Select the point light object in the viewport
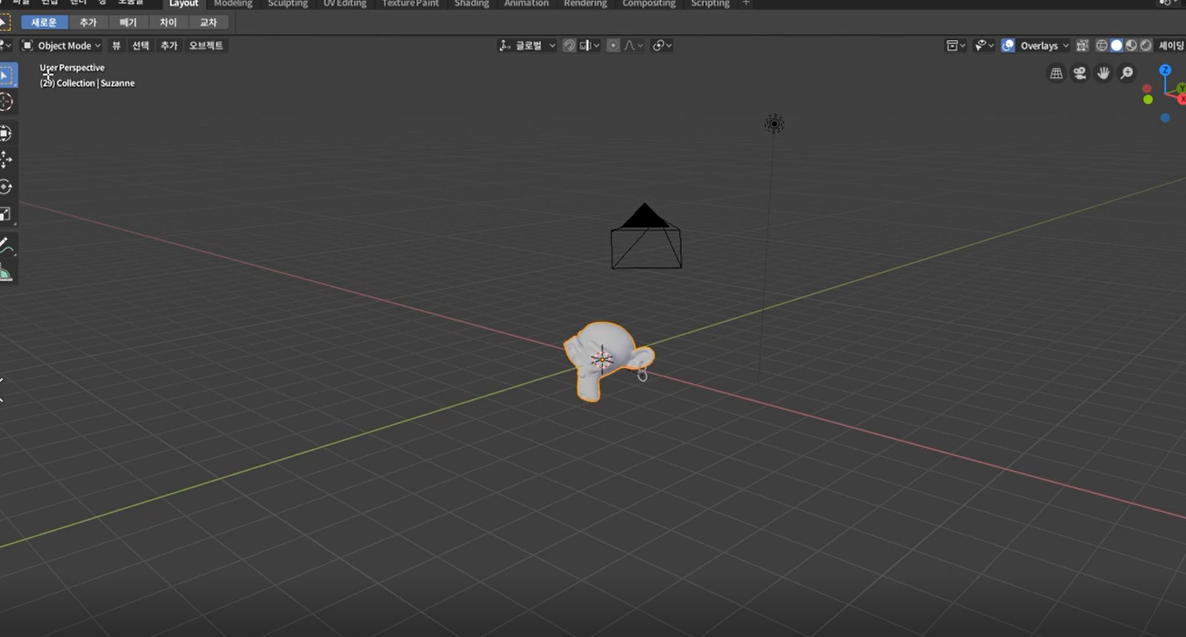The height and width of the screenshot is (637, 1186). [x=774, y=124]
